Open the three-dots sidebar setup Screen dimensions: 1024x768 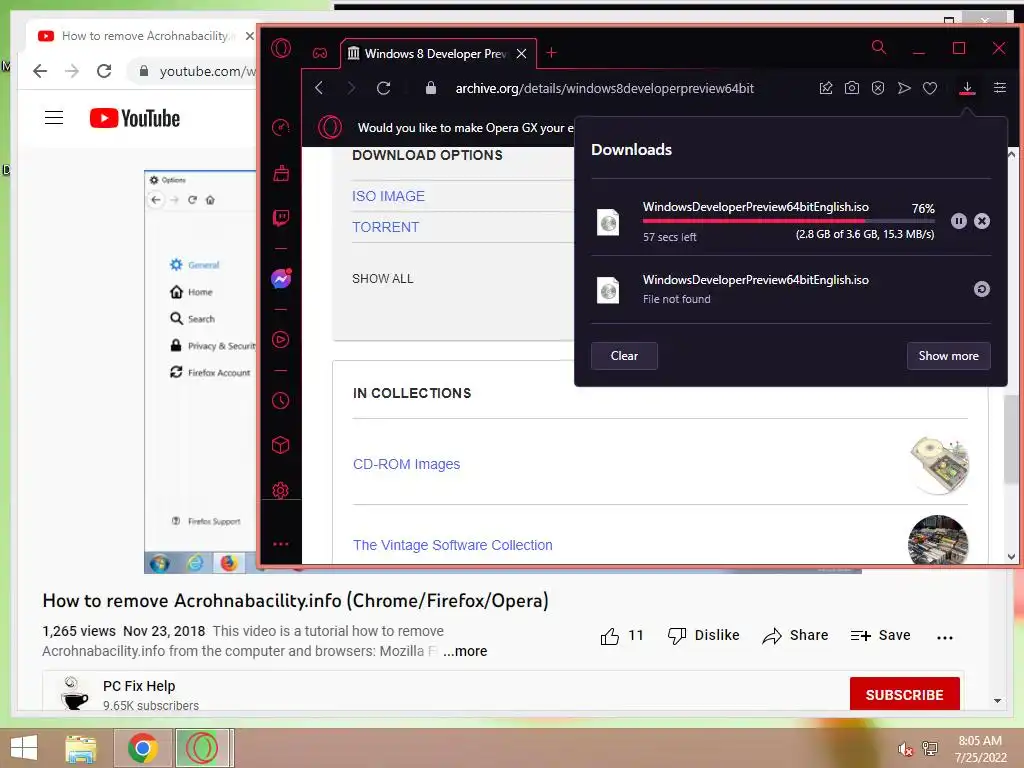pos(281,544)
